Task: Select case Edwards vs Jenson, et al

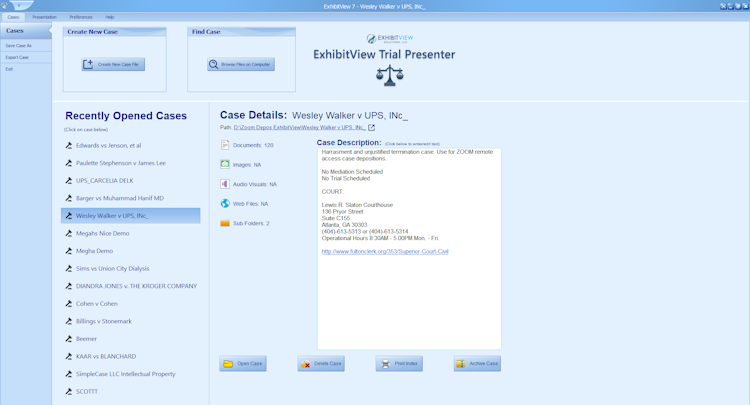Action: pos(109,145)
